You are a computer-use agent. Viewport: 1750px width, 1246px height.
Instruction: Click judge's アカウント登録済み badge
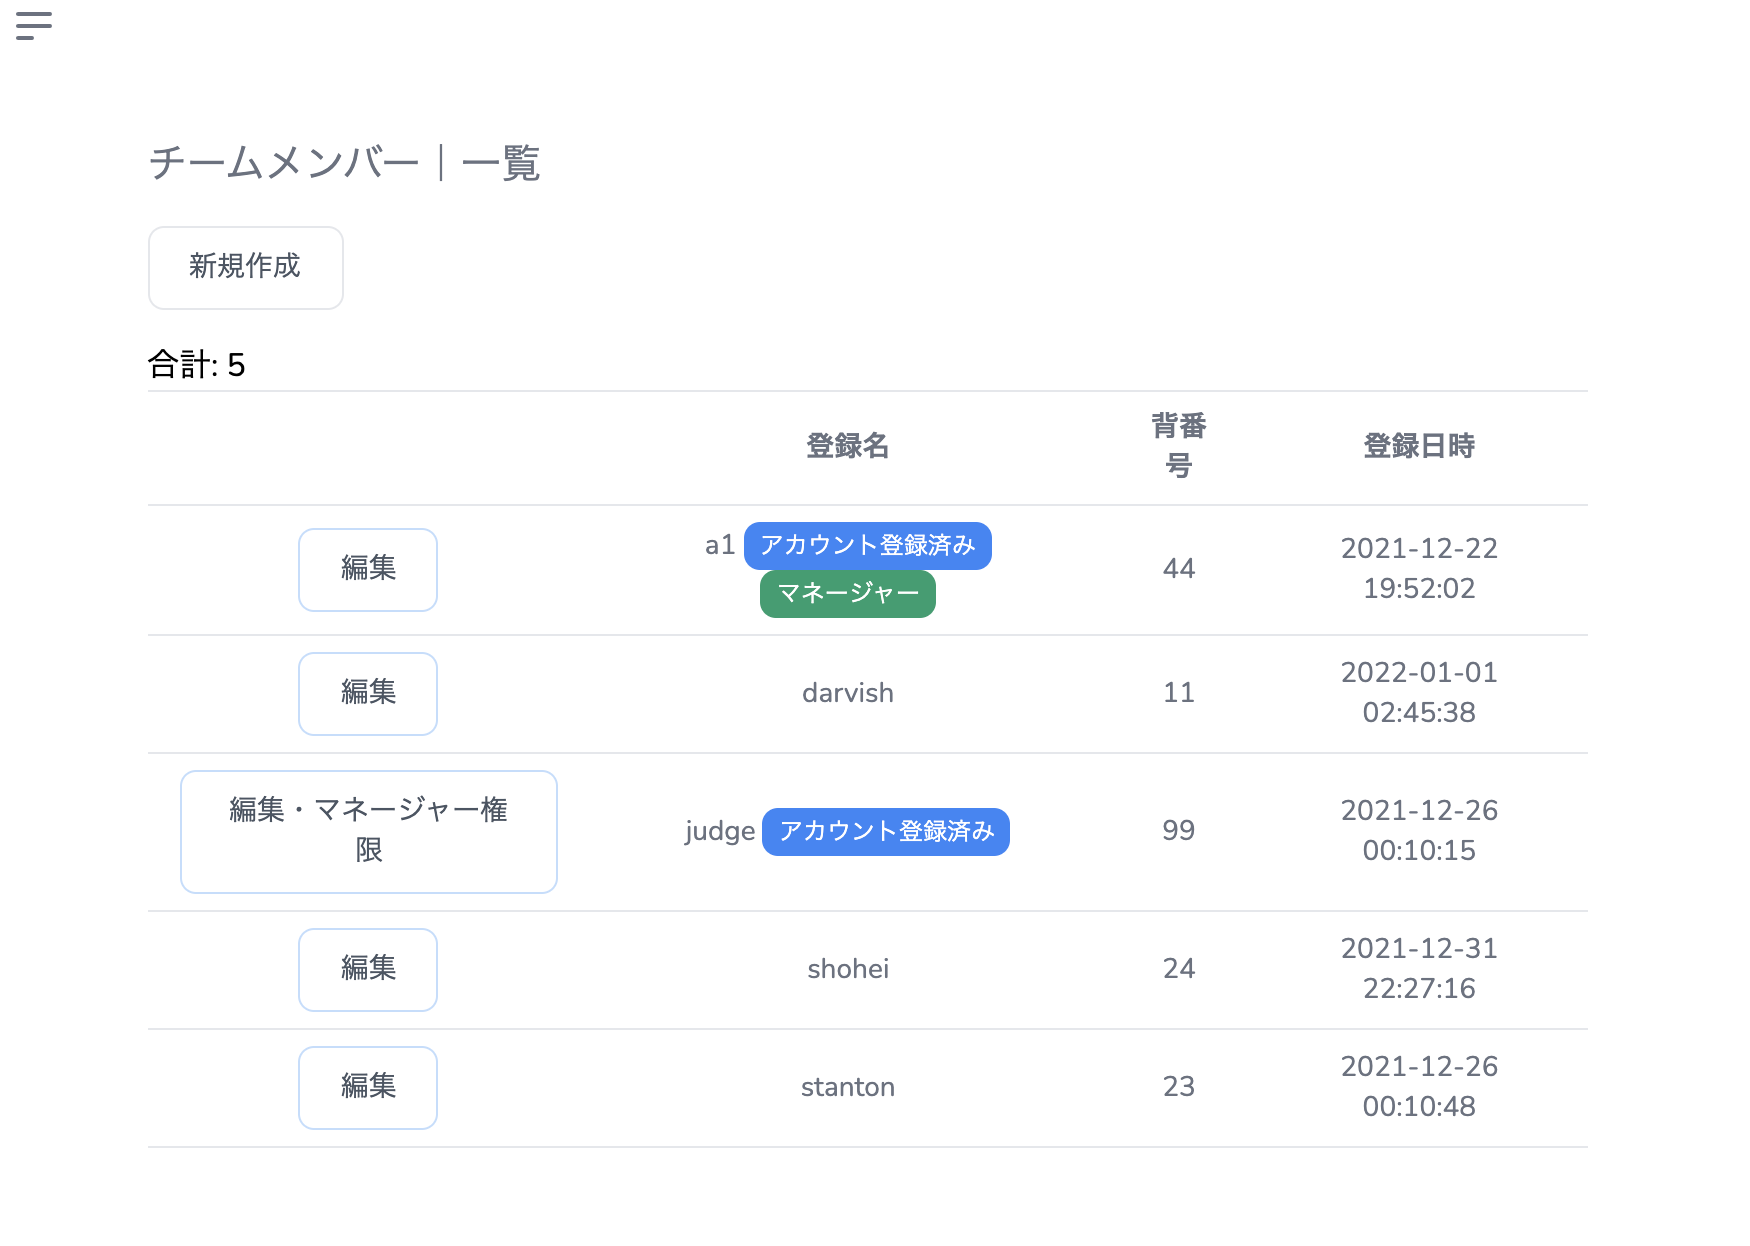(x=885, y=832)
